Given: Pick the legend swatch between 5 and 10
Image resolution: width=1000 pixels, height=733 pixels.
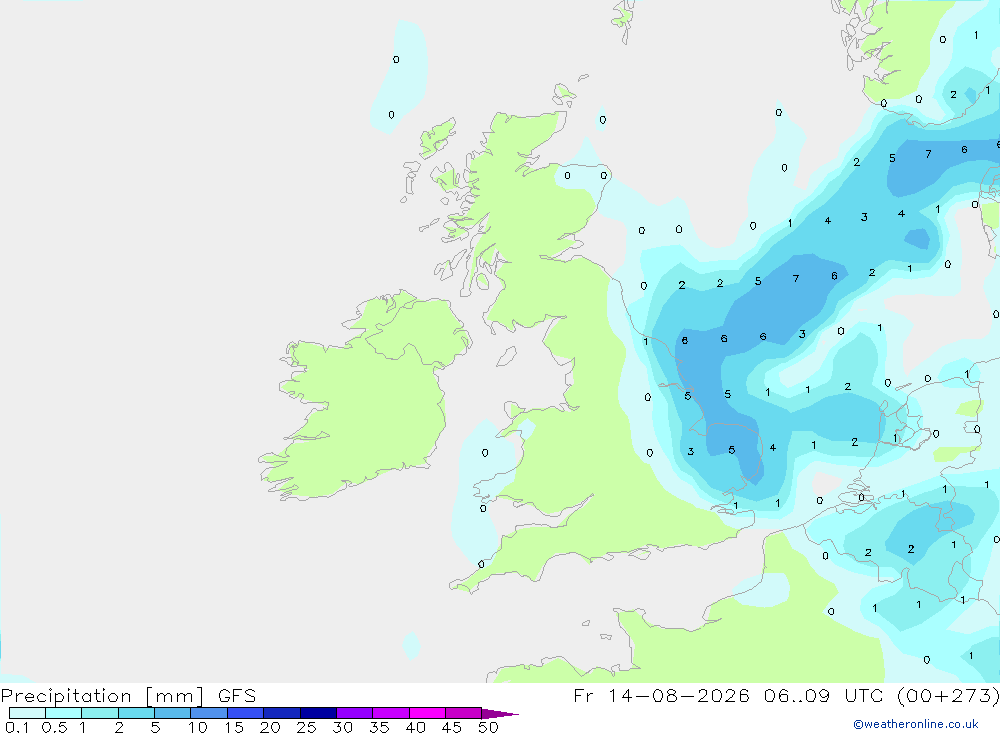Looking at the screenshot, I should [x=172, y=713].
